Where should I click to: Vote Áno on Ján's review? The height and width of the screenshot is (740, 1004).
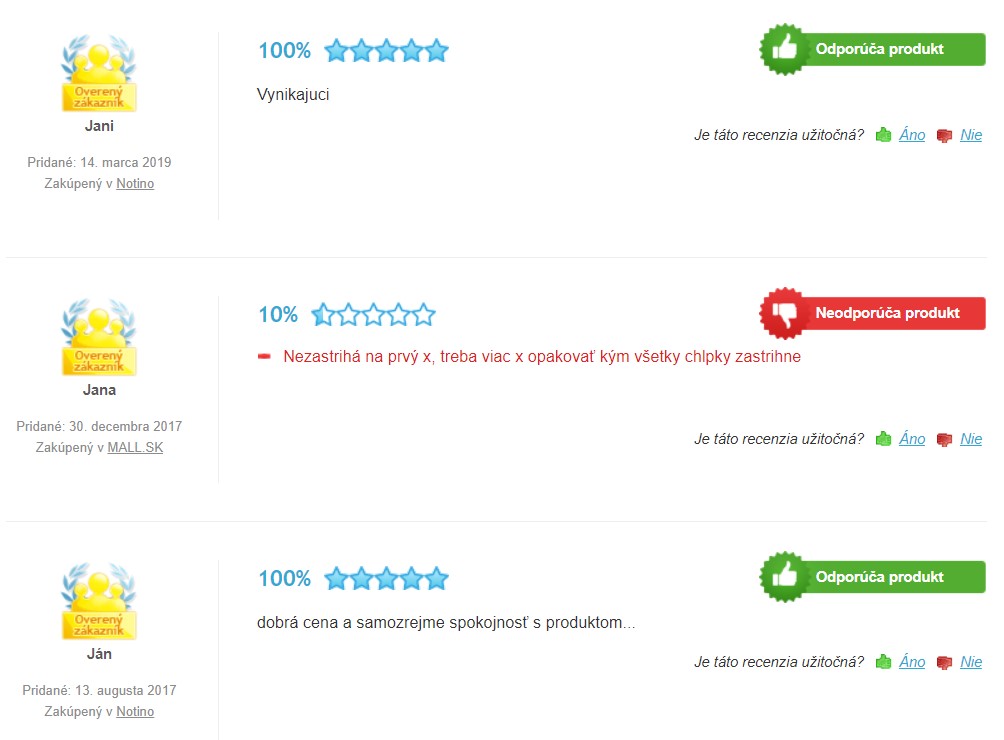912,662
